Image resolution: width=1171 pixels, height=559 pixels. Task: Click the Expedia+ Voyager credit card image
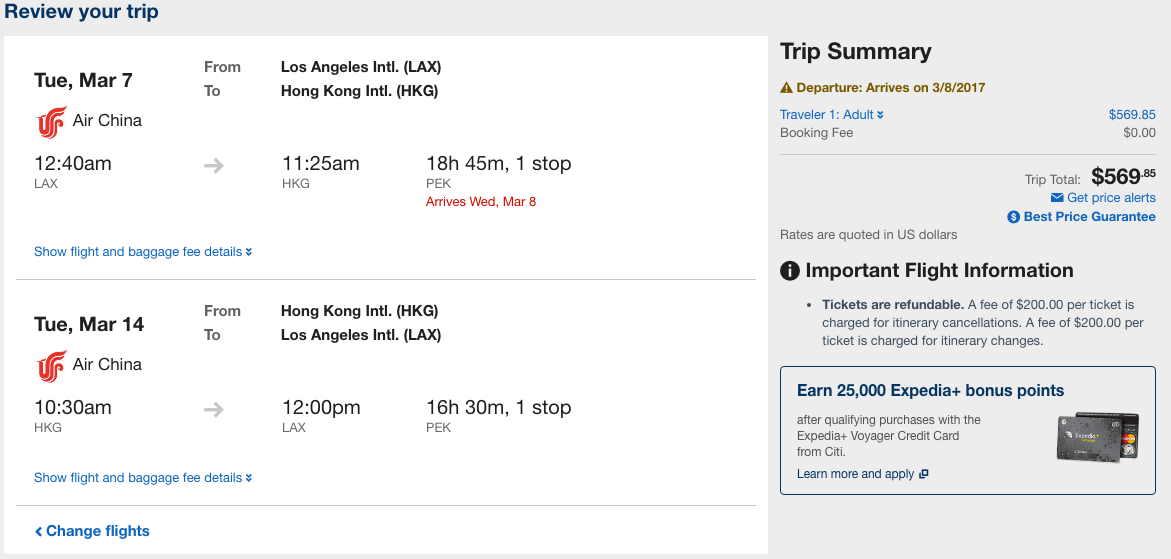[1097, 437]
